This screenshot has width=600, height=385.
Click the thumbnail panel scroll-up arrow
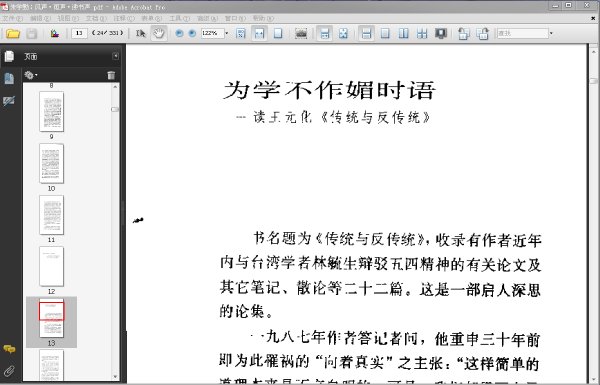point(115,87)
